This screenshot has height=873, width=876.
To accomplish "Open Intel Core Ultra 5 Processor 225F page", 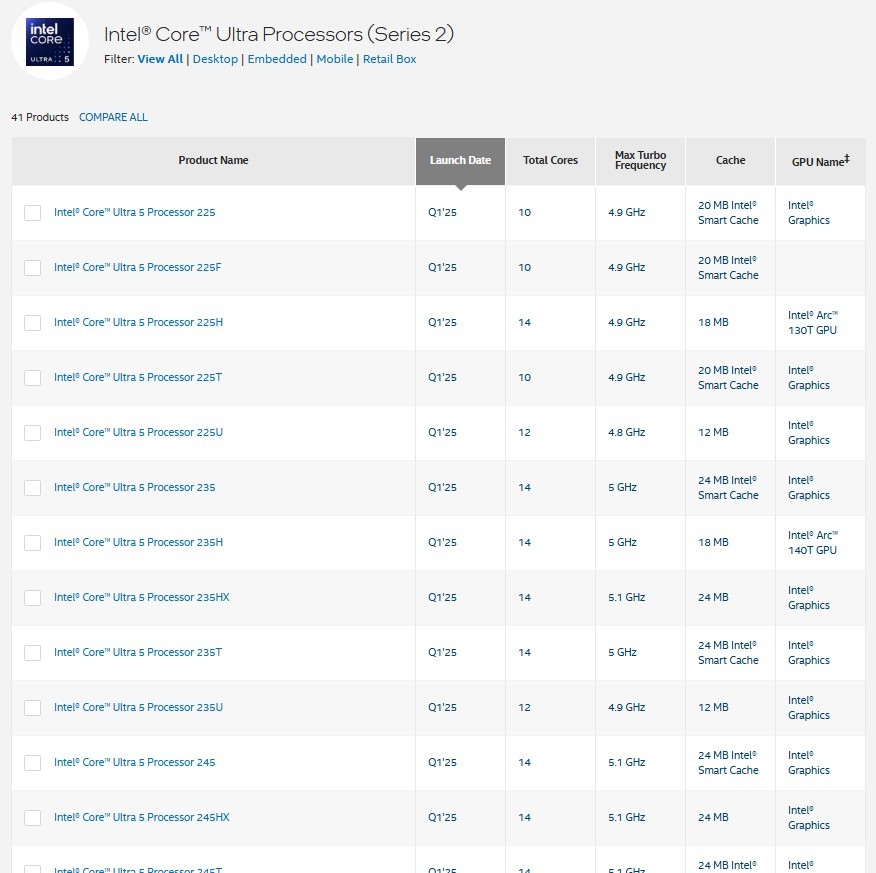I will point(138,268).
